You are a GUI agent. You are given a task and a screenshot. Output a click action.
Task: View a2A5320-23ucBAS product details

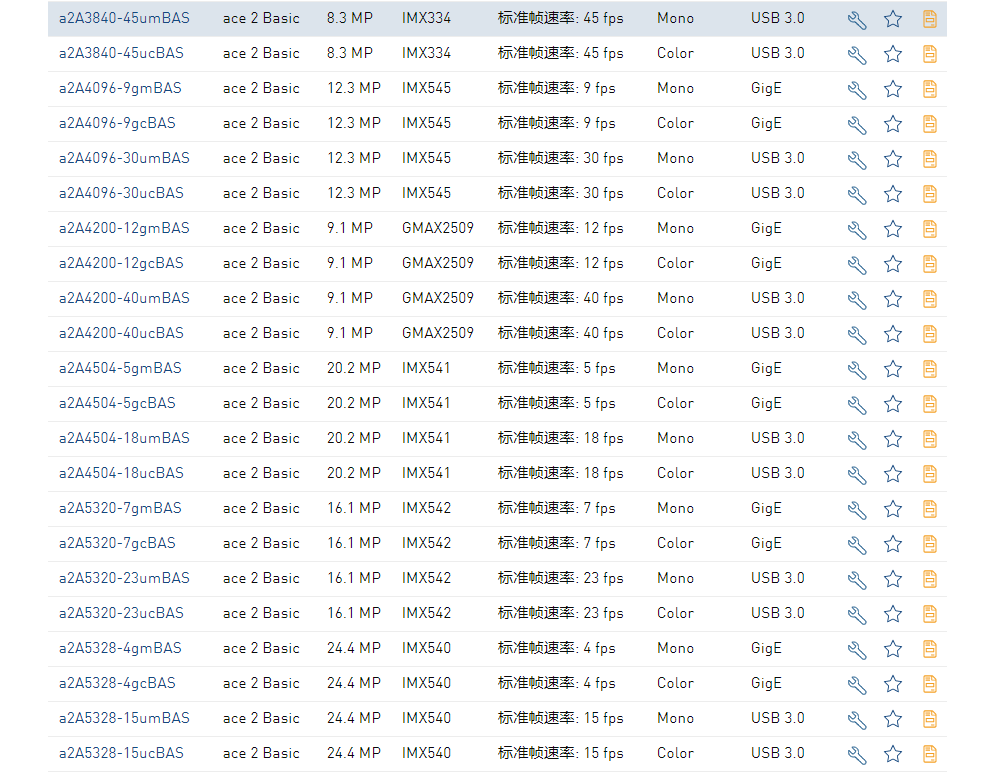(121, 613)
